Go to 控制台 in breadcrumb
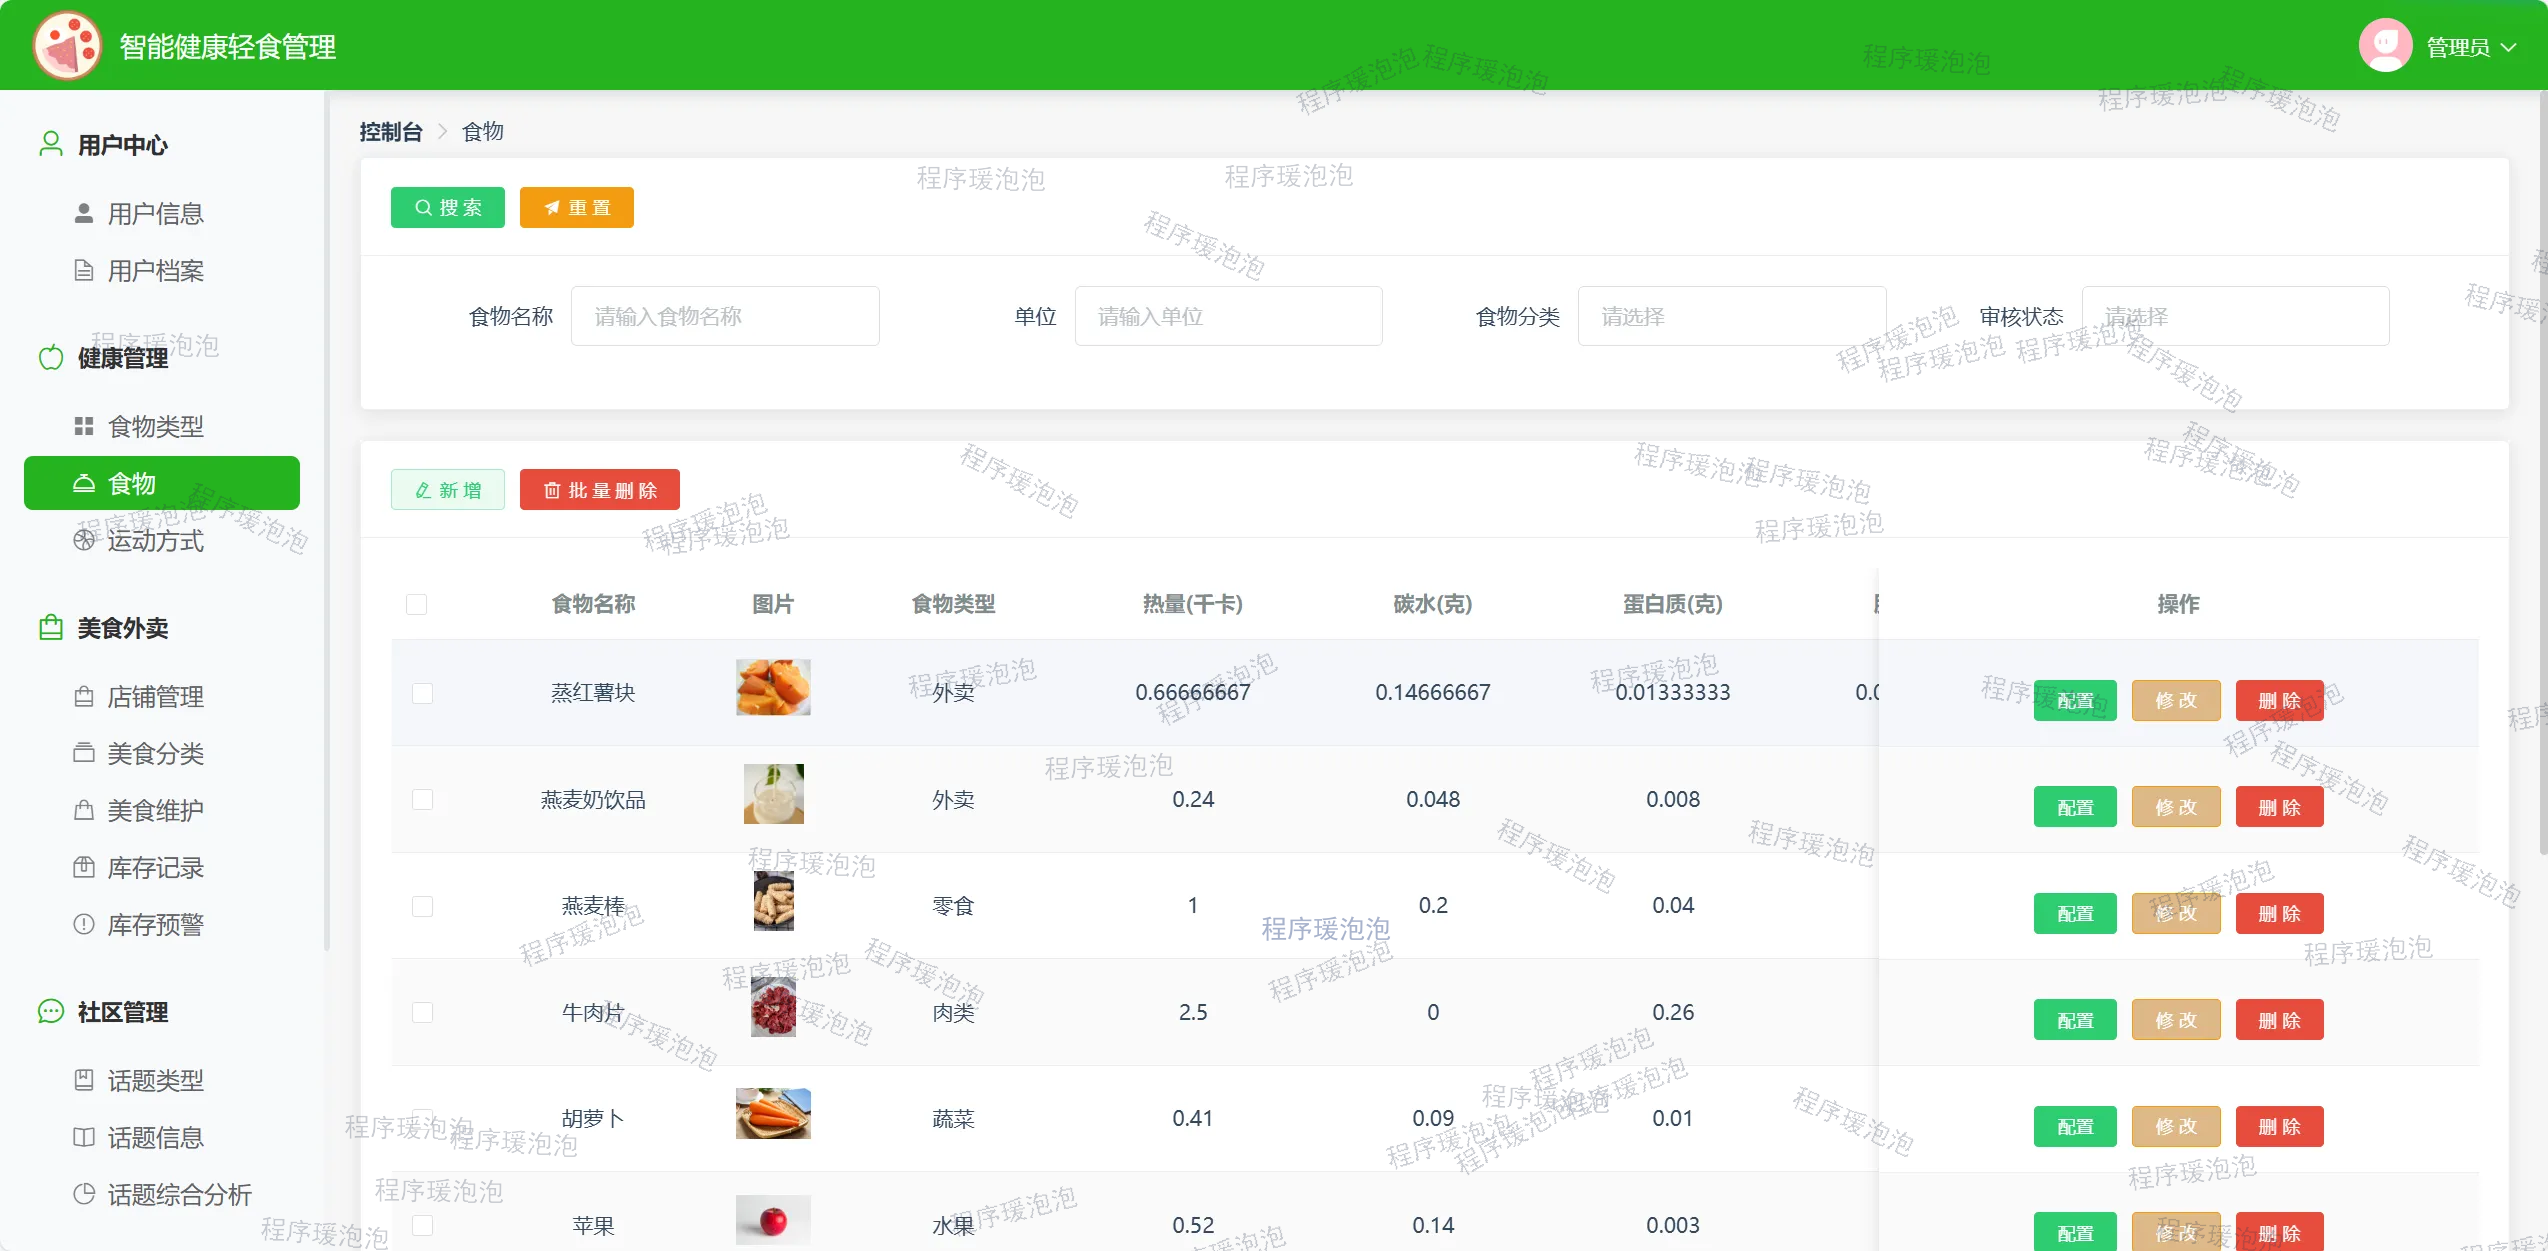This screenshot has width=2548, height=1251. [x=390, y=132]
